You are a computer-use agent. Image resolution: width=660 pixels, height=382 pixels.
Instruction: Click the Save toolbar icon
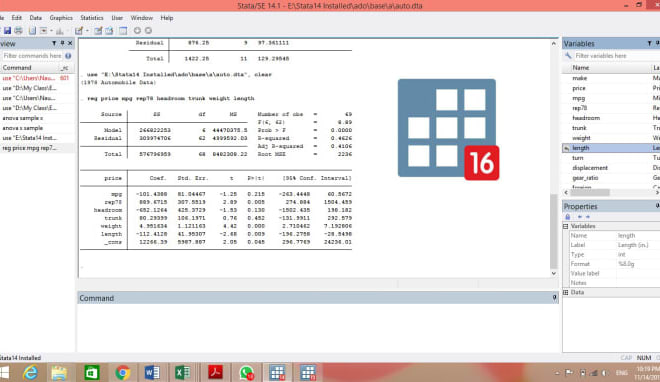[x=7, y=31]
